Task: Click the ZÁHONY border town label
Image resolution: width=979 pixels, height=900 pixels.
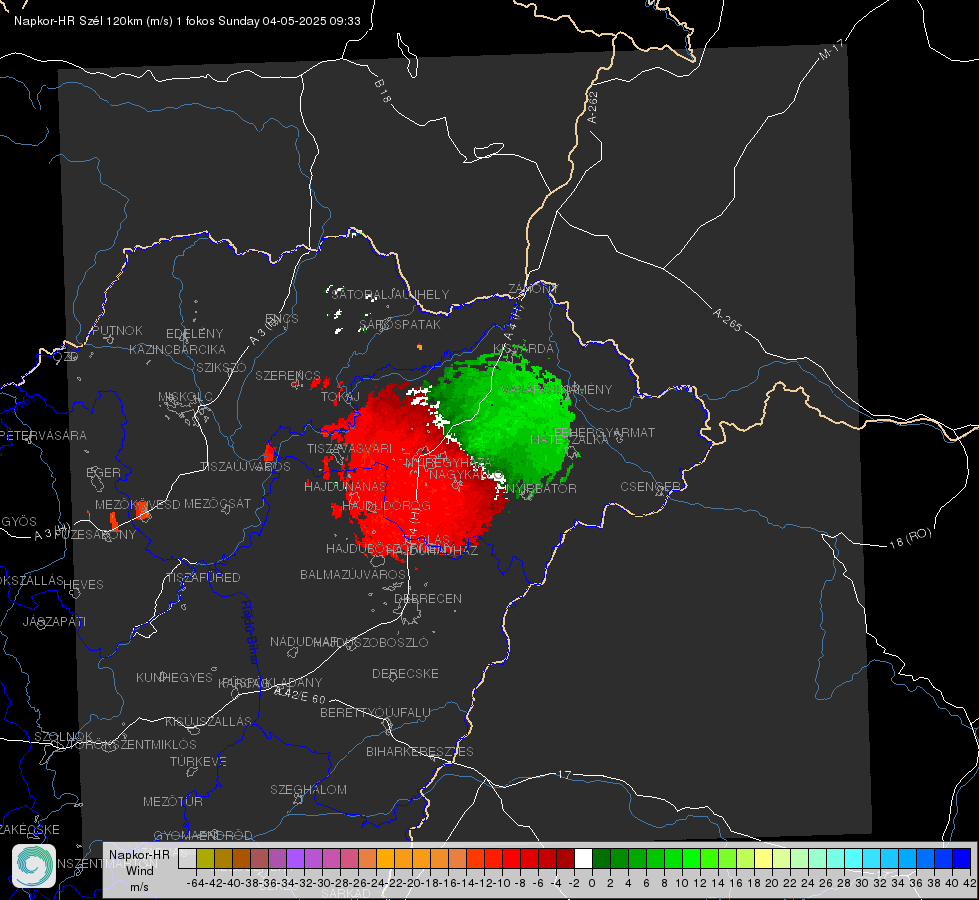Action: [533, 289]
